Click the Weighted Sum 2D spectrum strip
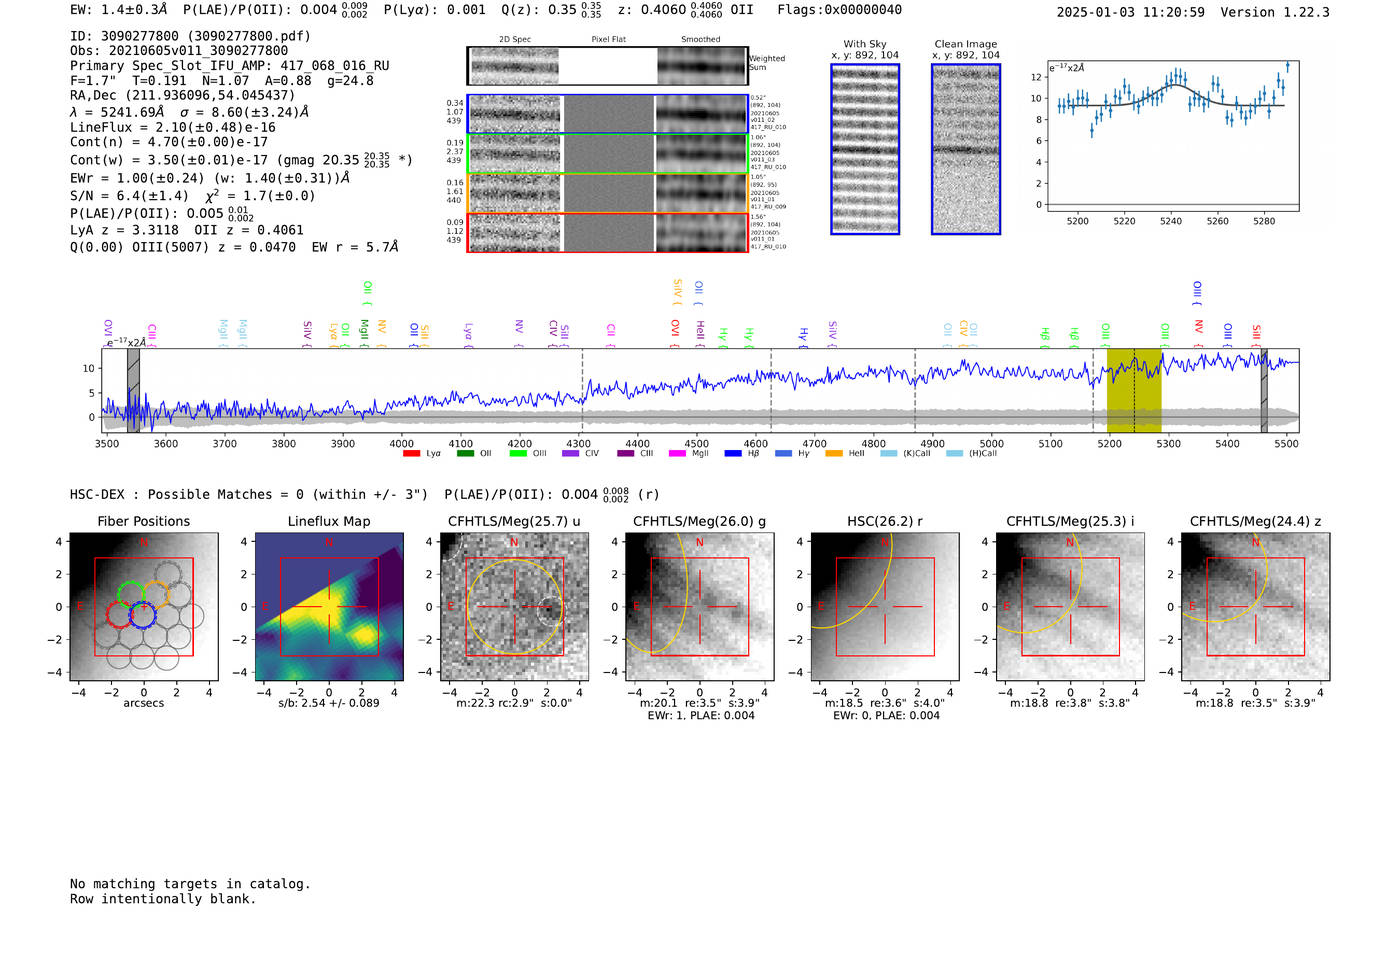This screenshot has height=953, width=1400. coord(608,66)
